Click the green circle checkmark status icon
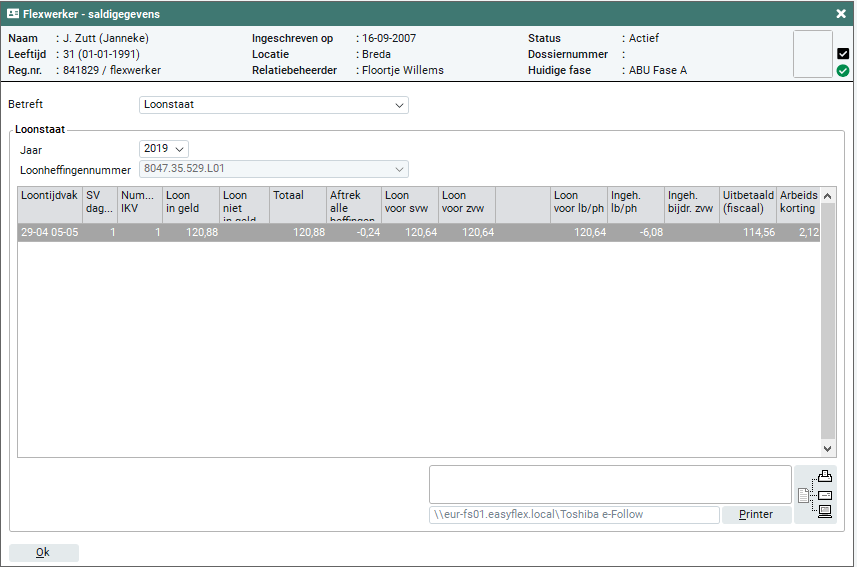 click(843, 71)
